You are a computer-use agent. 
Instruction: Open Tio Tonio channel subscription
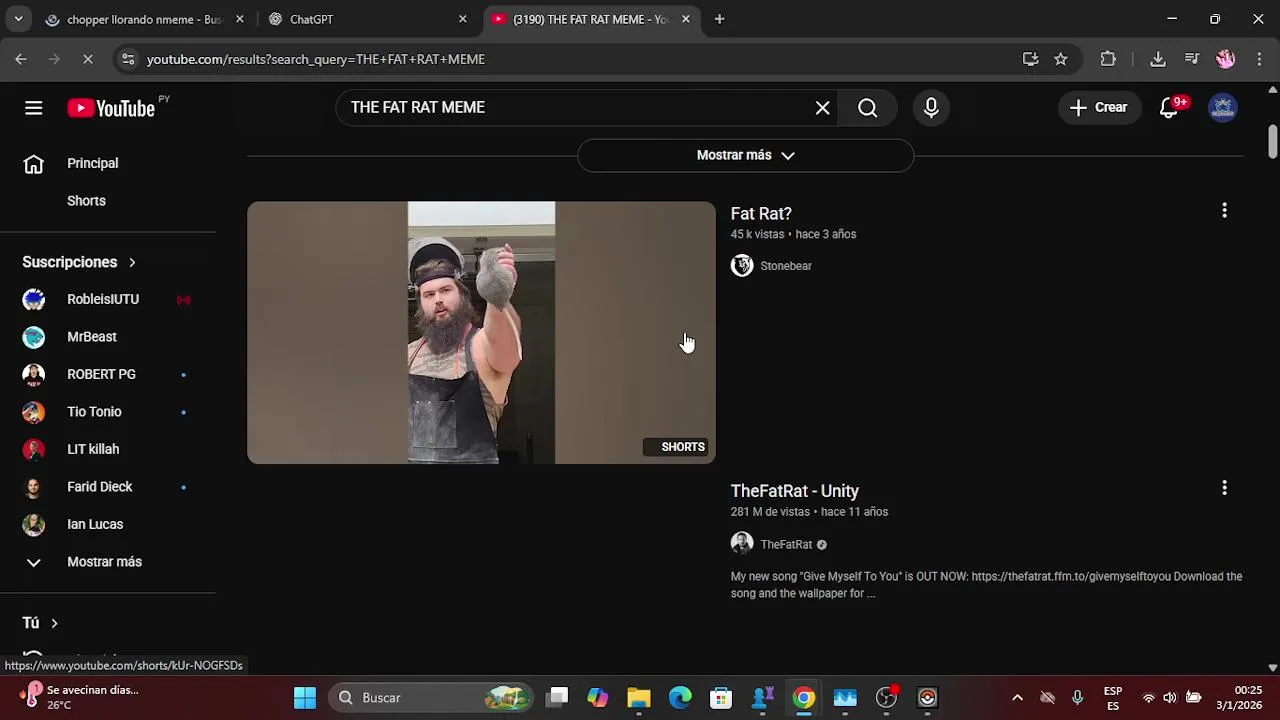108,412
